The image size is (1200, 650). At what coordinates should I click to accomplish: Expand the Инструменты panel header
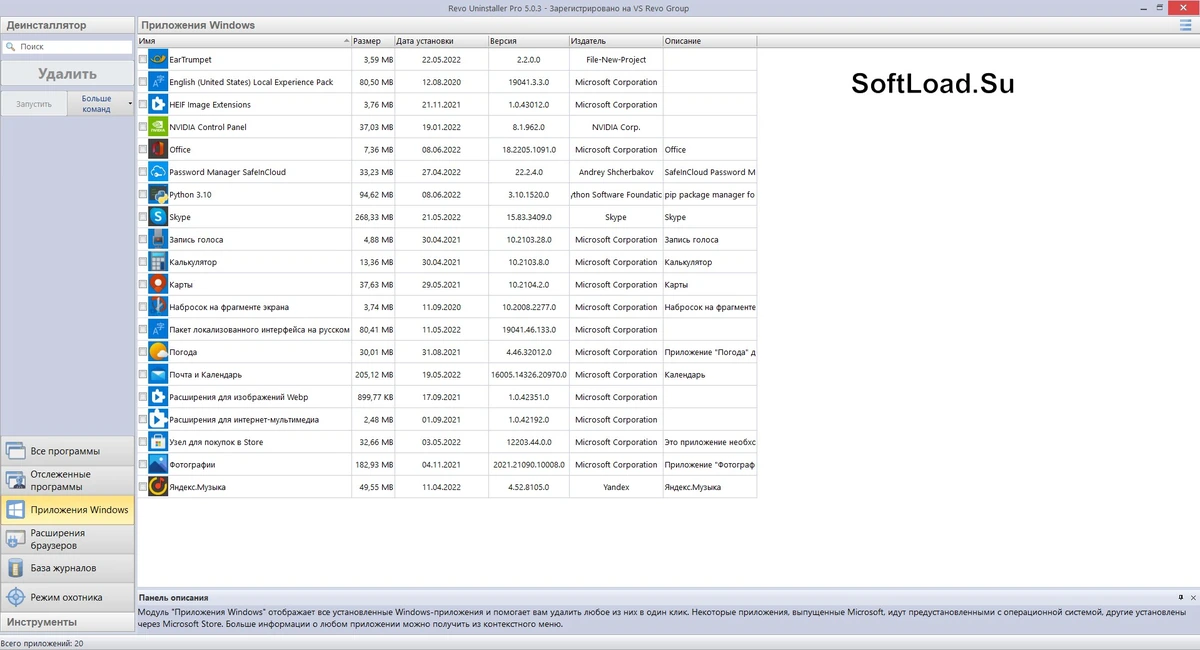(67, 622)
